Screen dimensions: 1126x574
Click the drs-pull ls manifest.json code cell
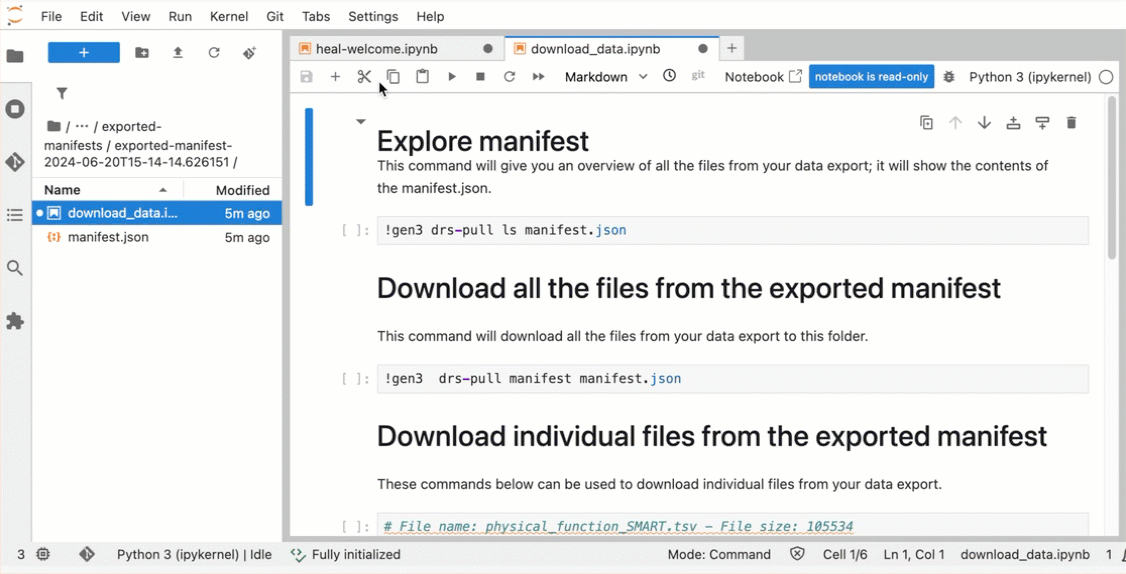(x=732, y=231)
